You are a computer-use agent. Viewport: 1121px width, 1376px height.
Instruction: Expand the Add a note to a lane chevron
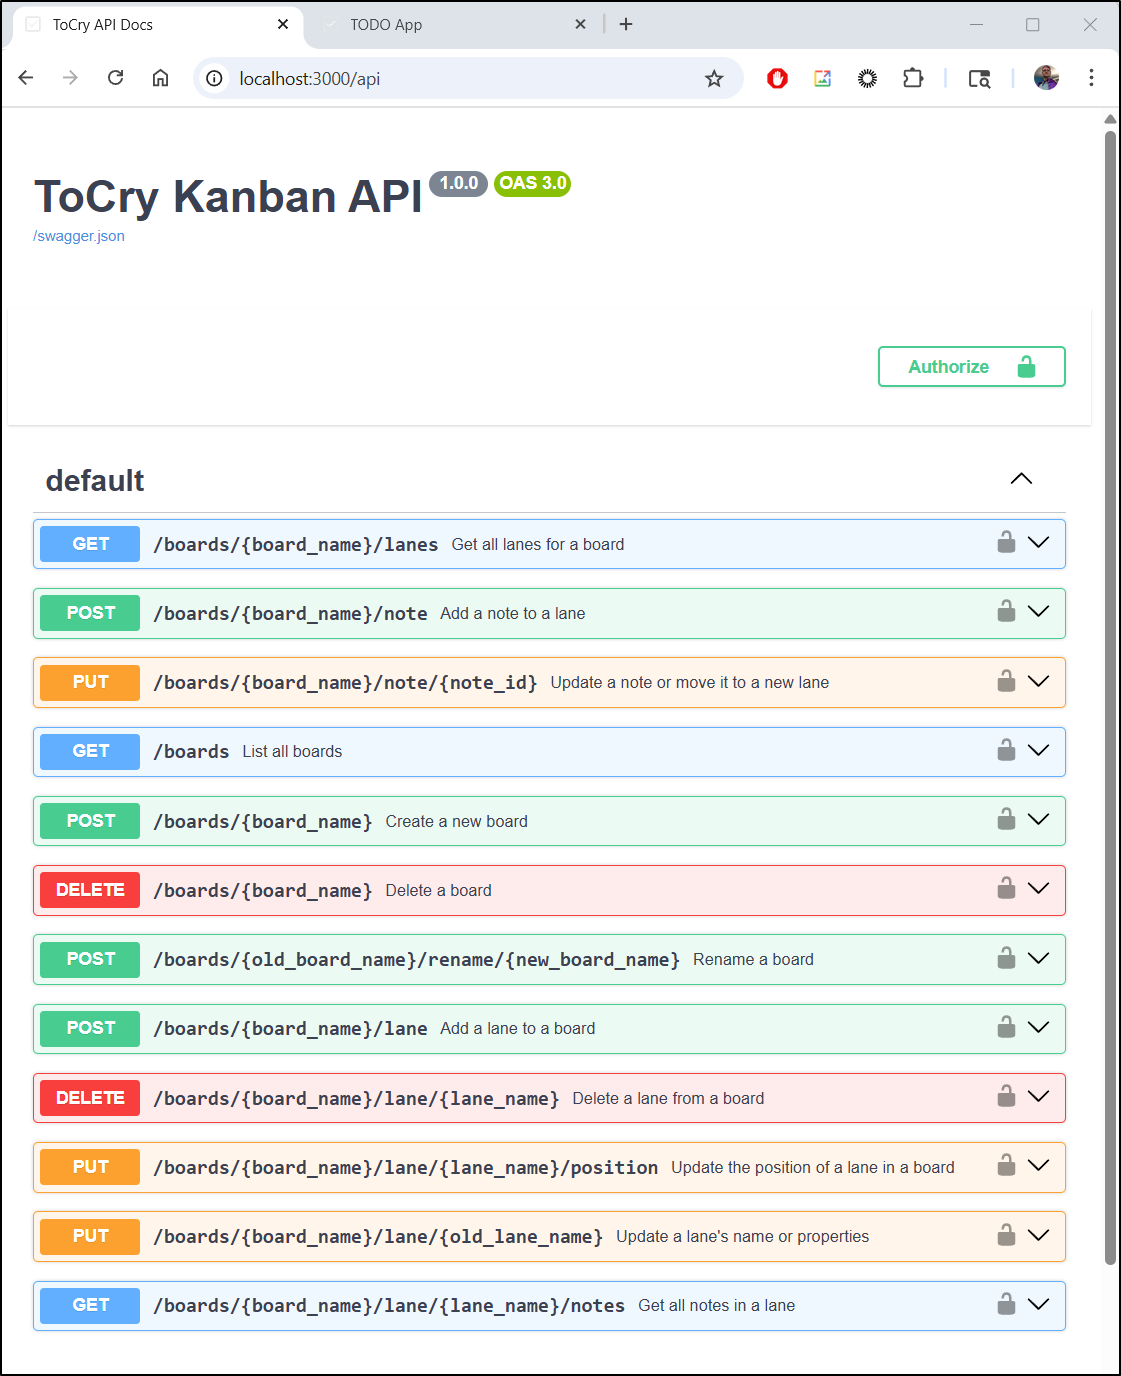[1039, 612]
